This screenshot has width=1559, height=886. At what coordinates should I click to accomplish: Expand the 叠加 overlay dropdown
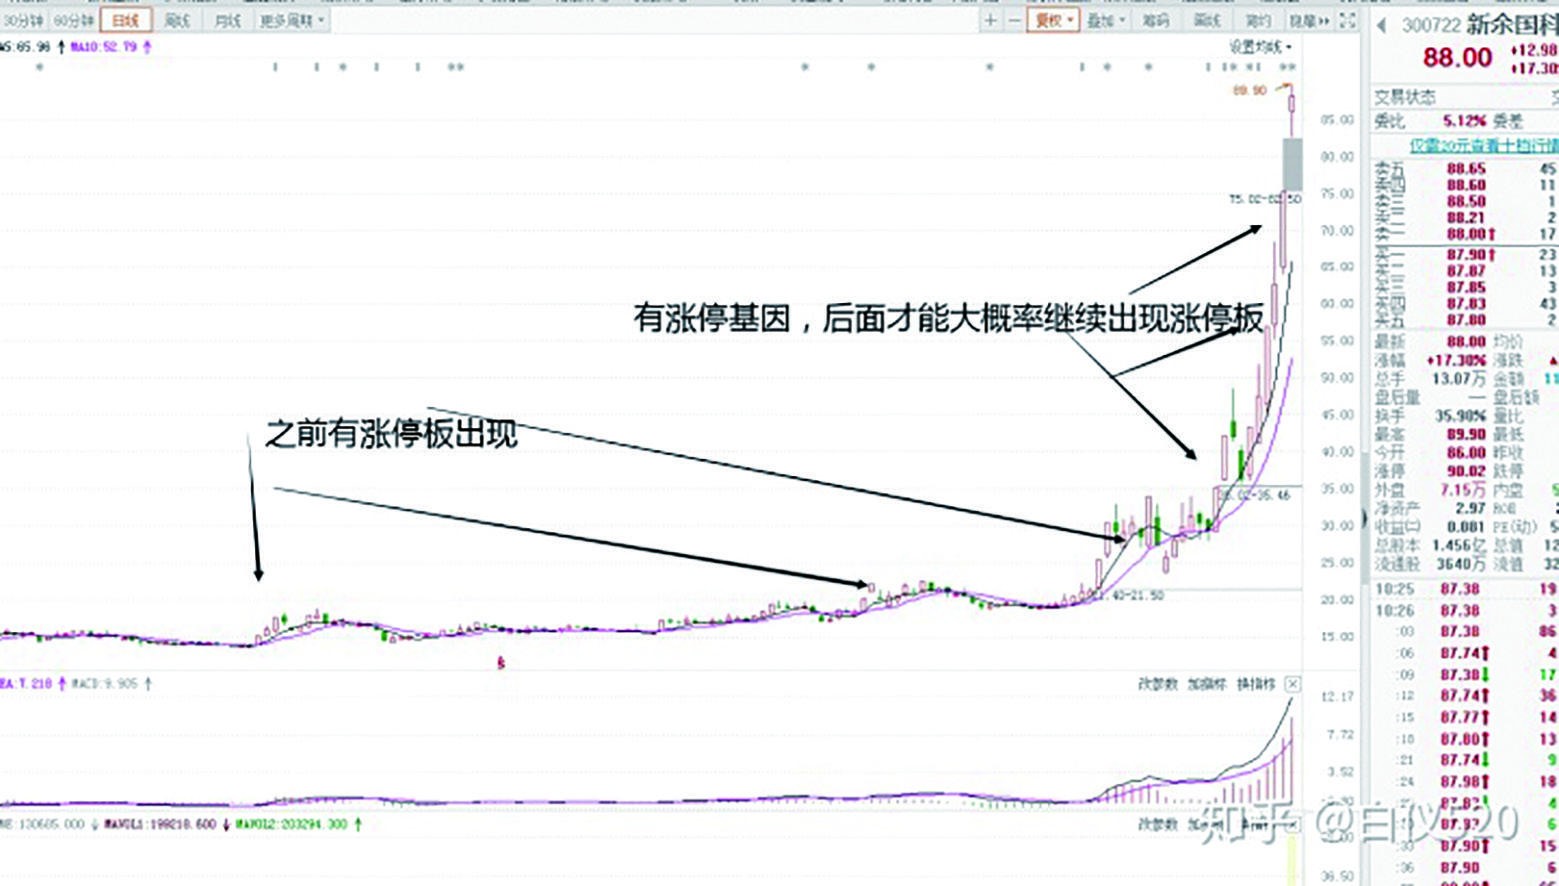[1104, 20]
